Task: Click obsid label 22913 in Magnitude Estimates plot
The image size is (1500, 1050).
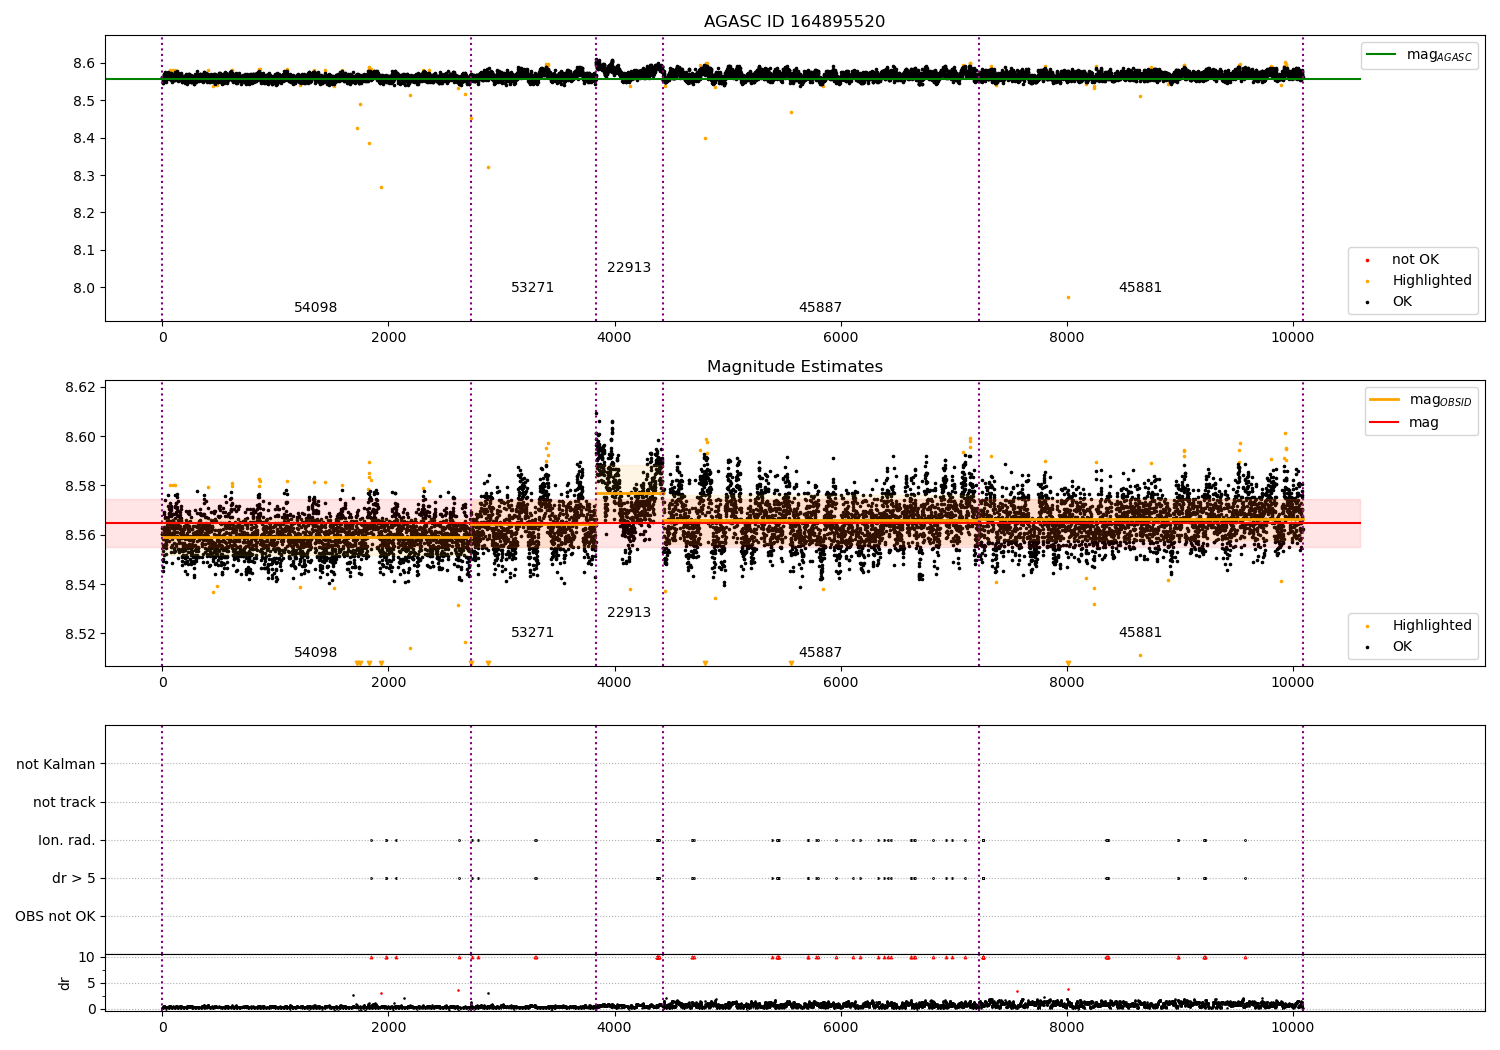Action: click(629, 613)
